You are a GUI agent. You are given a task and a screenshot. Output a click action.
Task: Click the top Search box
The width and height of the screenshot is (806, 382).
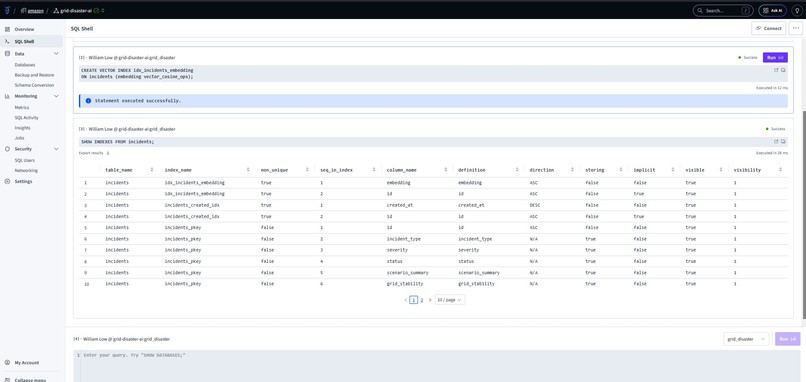point(723,10)
